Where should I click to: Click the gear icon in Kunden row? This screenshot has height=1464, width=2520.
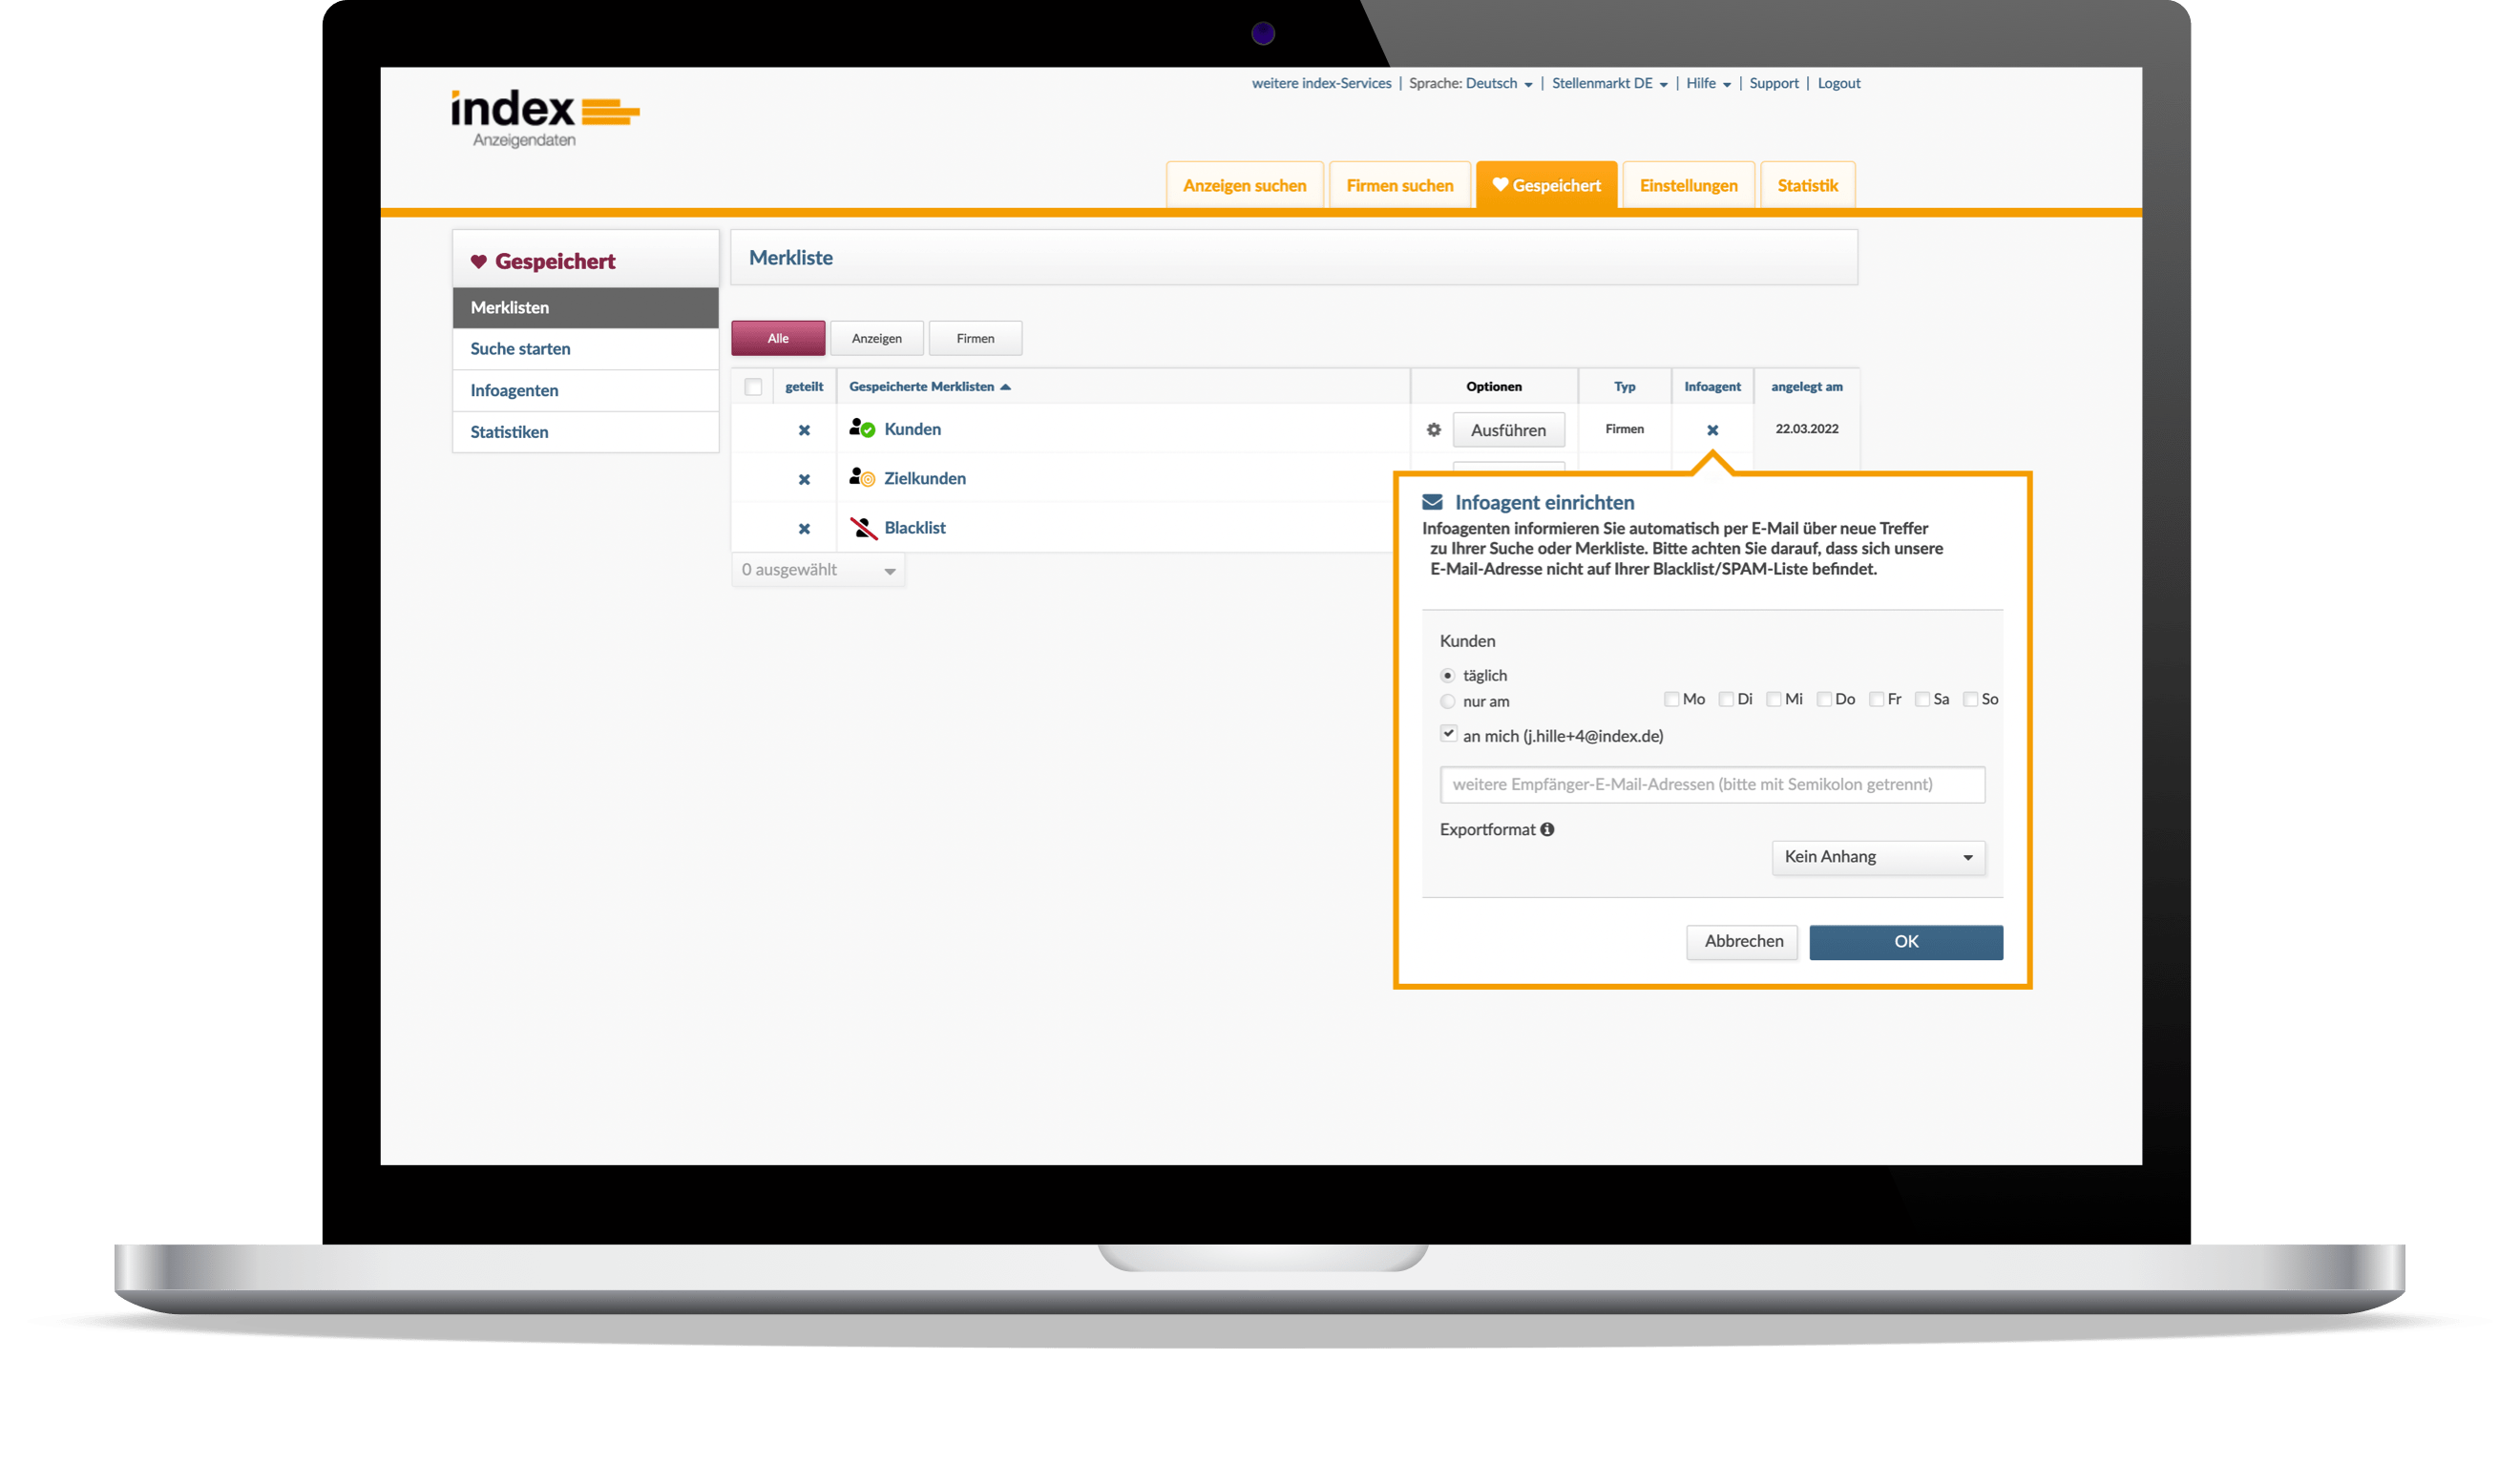[x=1433, y=430]
